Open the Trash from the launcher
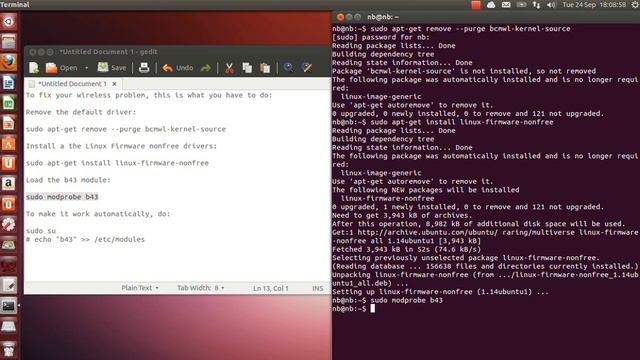Screen dimensions: 640x360 [x=9, y=350]
